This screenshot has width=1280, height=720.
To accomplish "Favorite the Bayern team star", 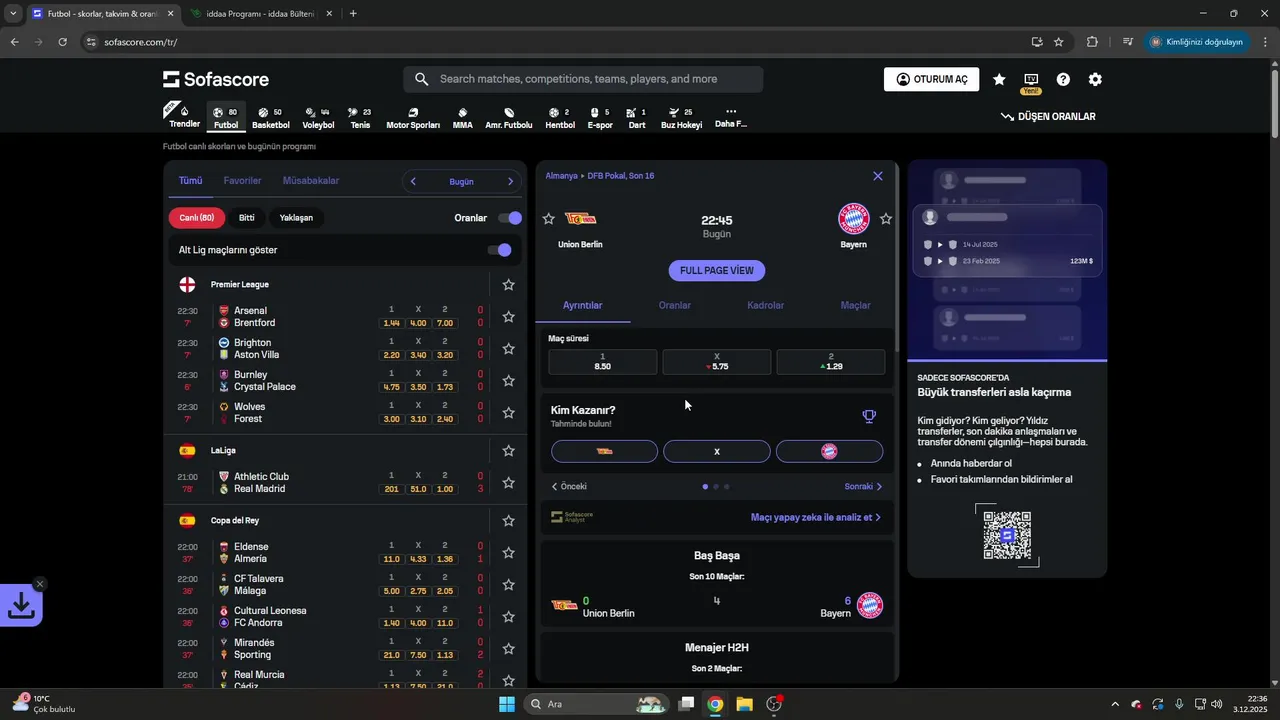I will pyautogui.click(x=886, y=219).
